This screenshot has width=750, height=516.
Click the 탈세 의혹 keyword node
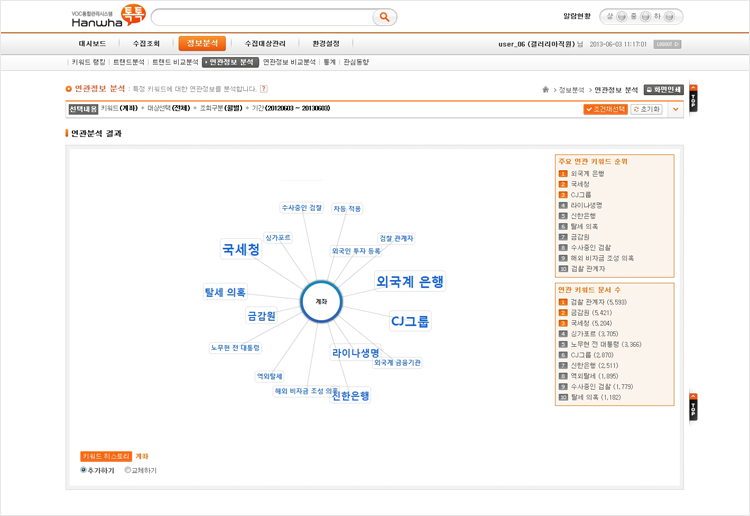225,292
